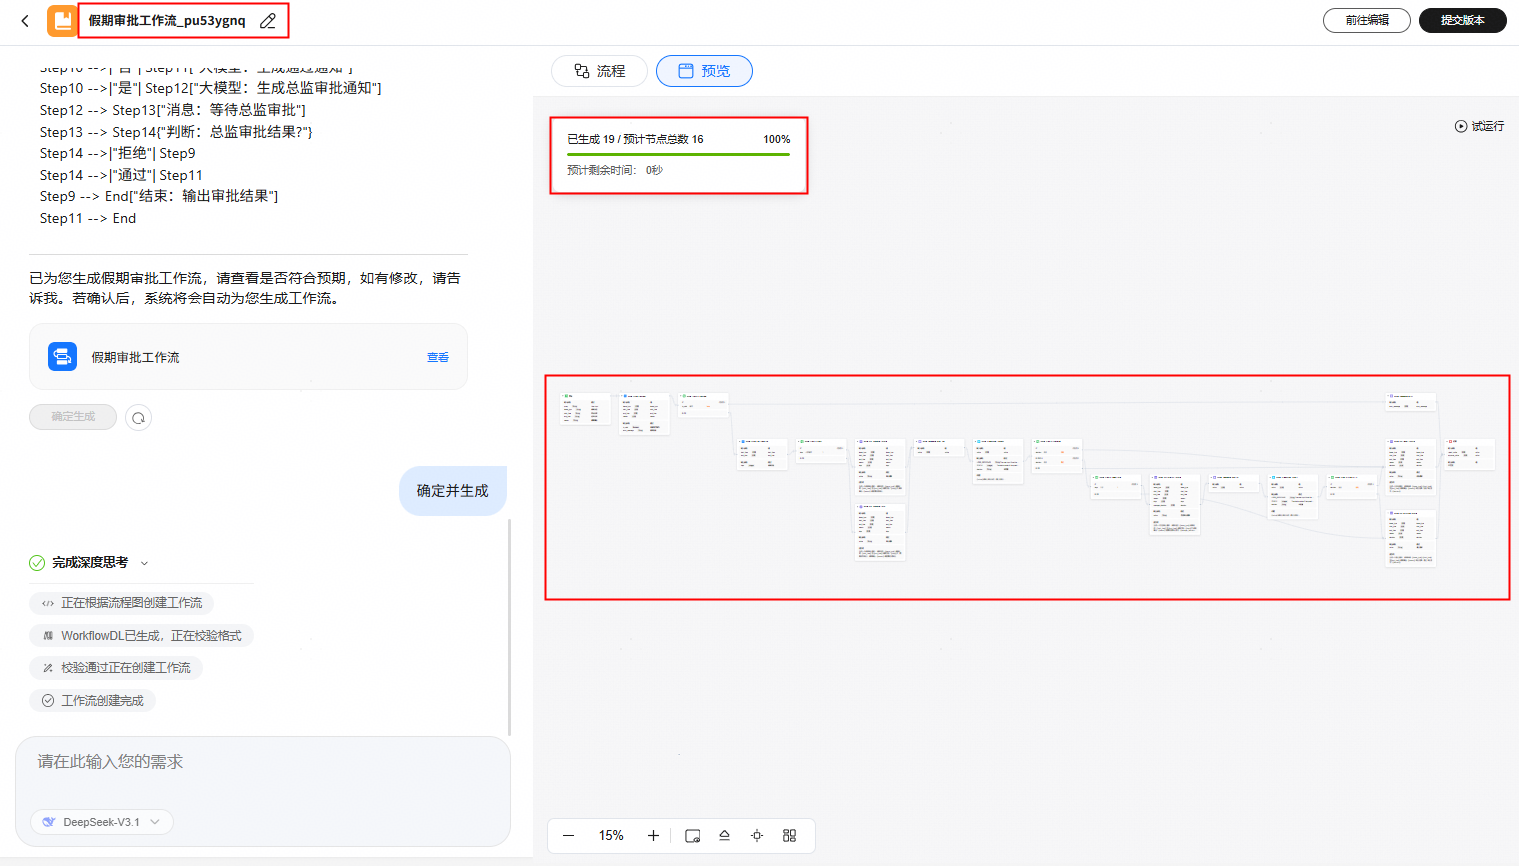Click the fit-to-view crosshair icon
This screenshot has height=866, width=1519.
(x=757, y=836)
